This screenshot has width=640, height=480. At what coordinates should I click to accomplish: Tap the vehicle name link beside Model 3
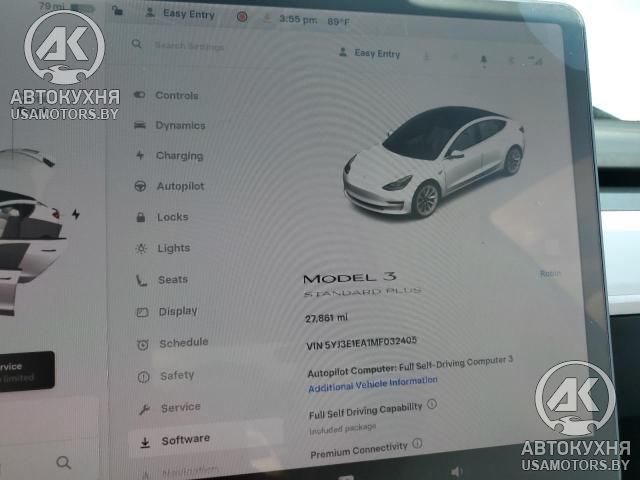pos(550,273)
